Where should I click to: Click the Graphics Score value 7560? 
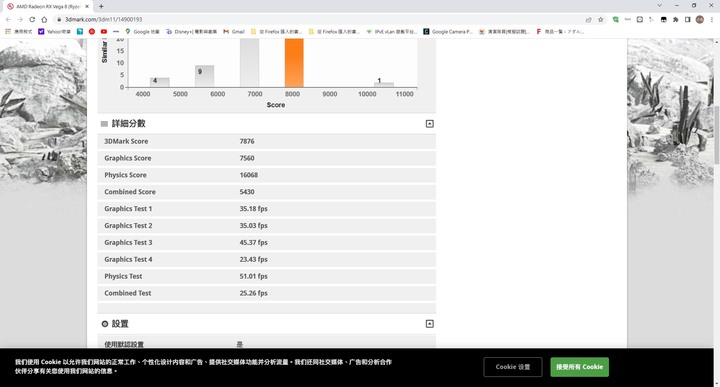click(x=247, y=158)
